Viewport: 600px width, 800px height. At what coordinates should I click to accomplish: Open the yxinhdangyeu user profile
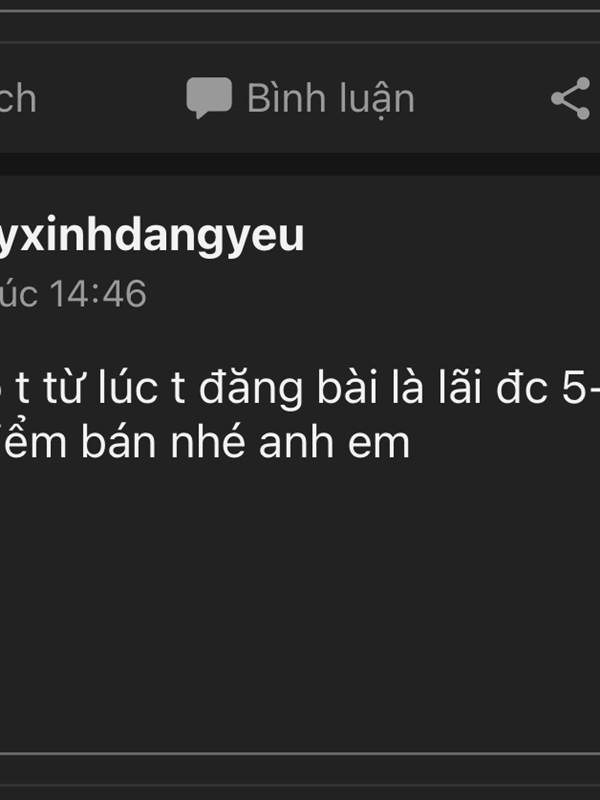[x=152, y=236]
